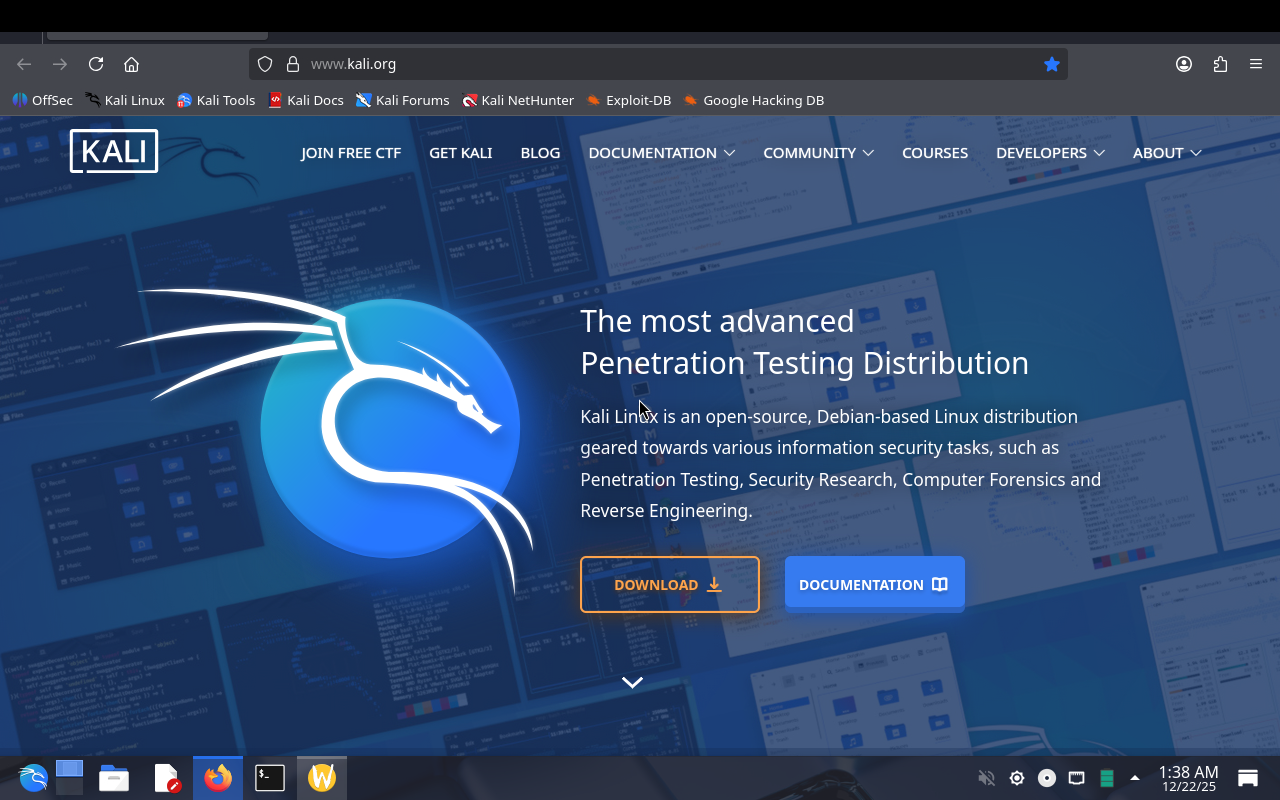Click the Firefox home icon
The width and height of the screenshot is (1280, 800).
pyautogui.click(x=131, y=64)
